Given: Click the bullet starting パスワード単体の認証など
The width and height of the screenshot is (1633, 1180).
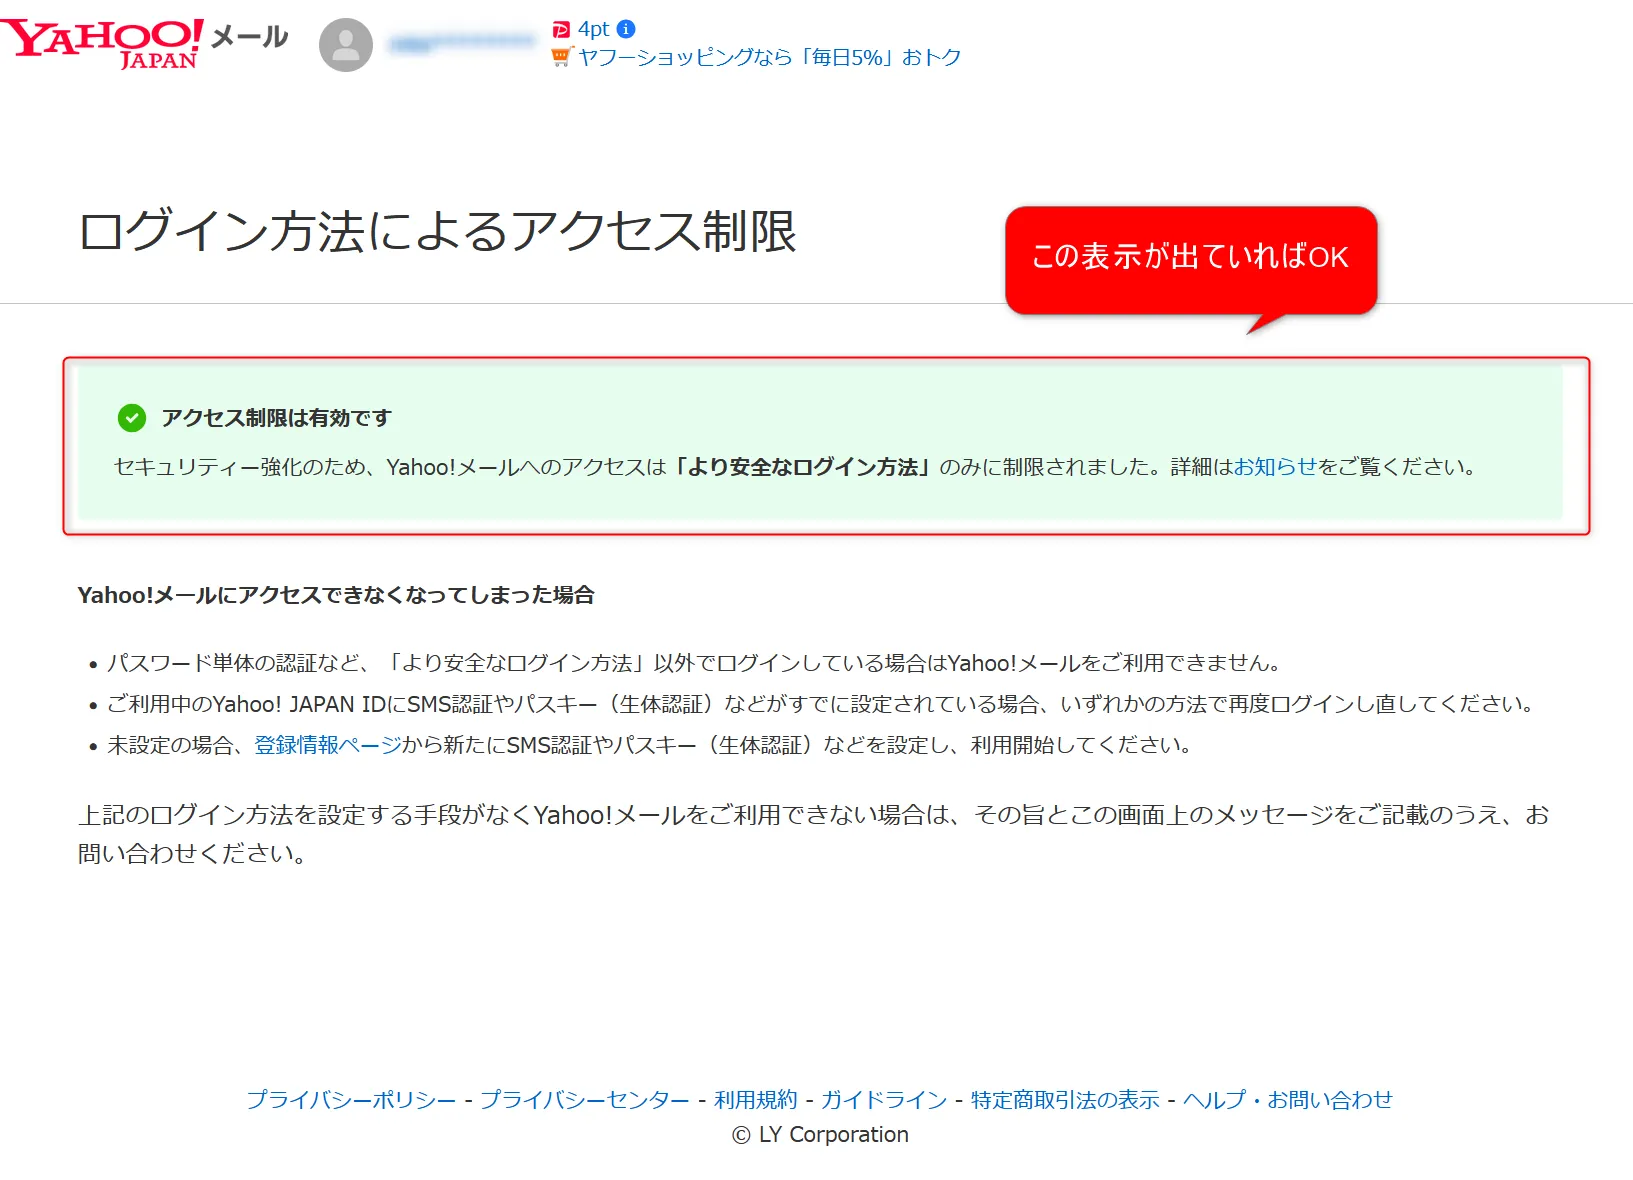Looking at the screenshot, I should tap(694, 663).
